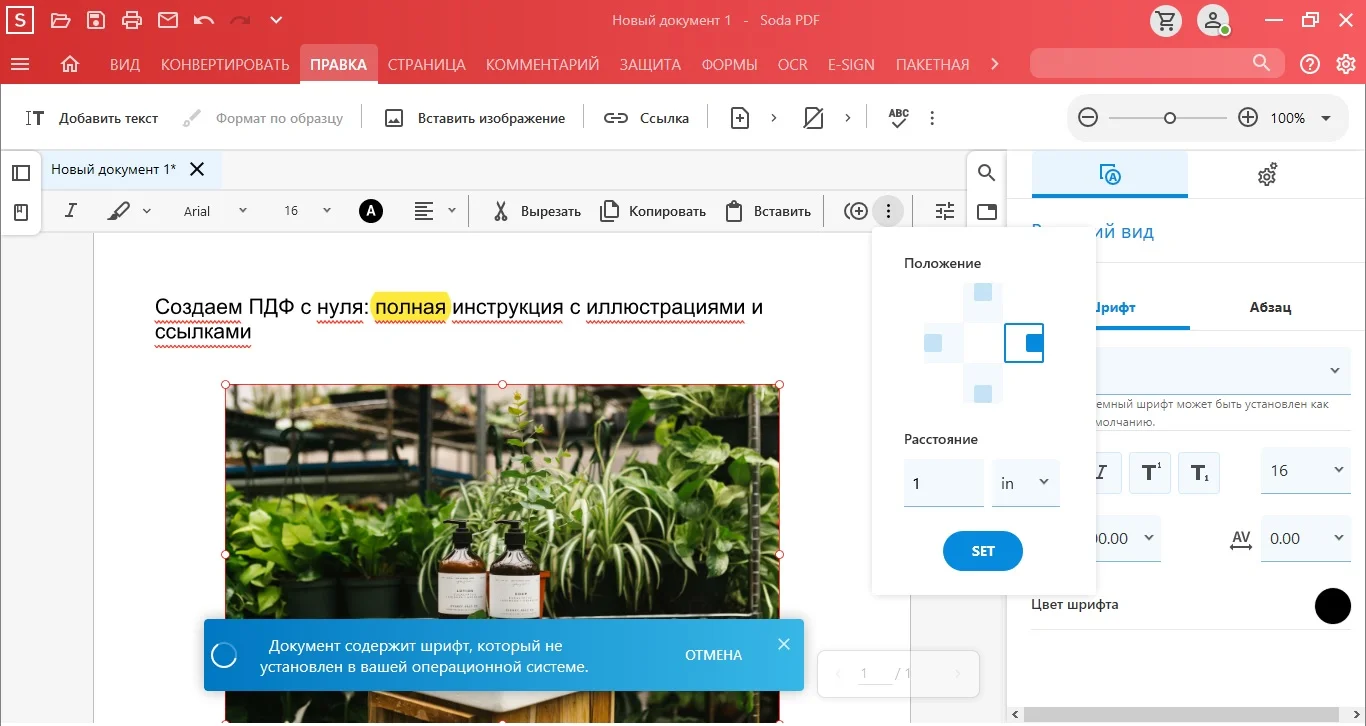Image resolution: width=1366 pixels, height=726 pixels.
Task: Click the add page icon
Action: (x=740, y=118)
